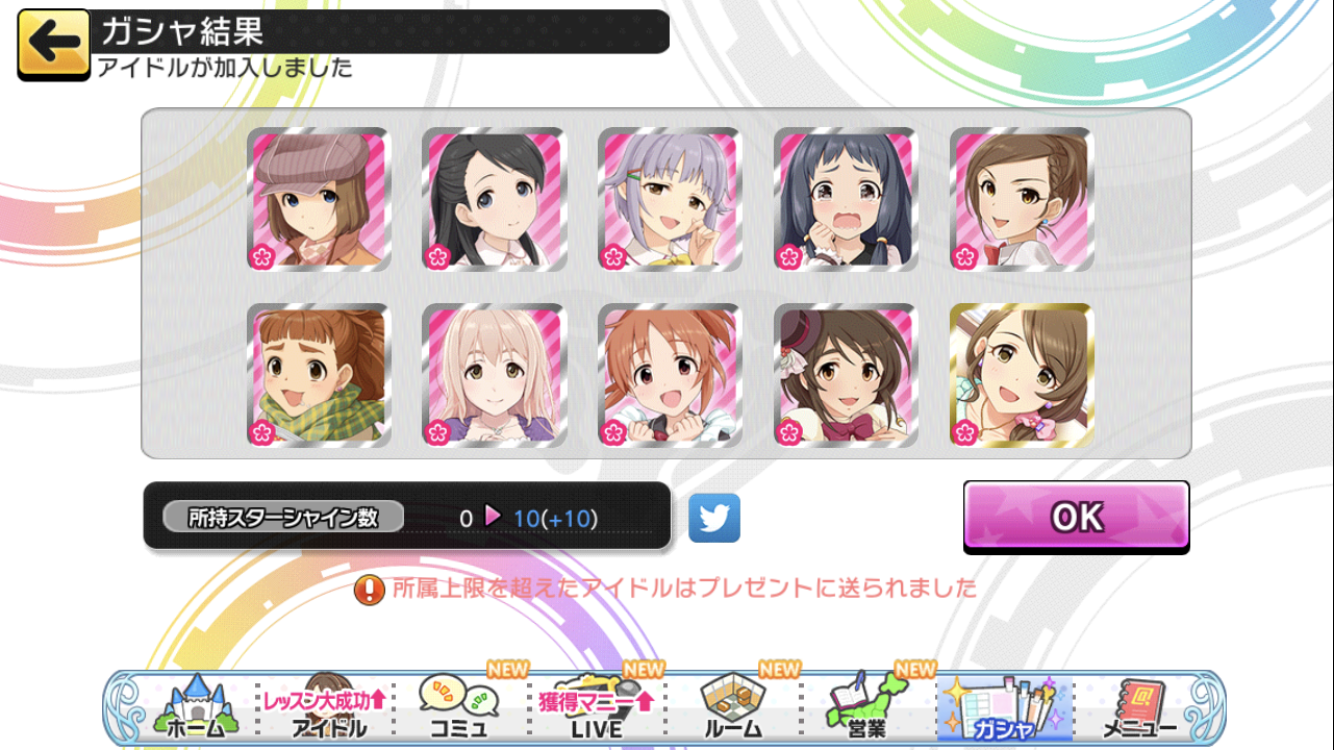
Task: Confirm with the pink OK button
Action: 1076,517
